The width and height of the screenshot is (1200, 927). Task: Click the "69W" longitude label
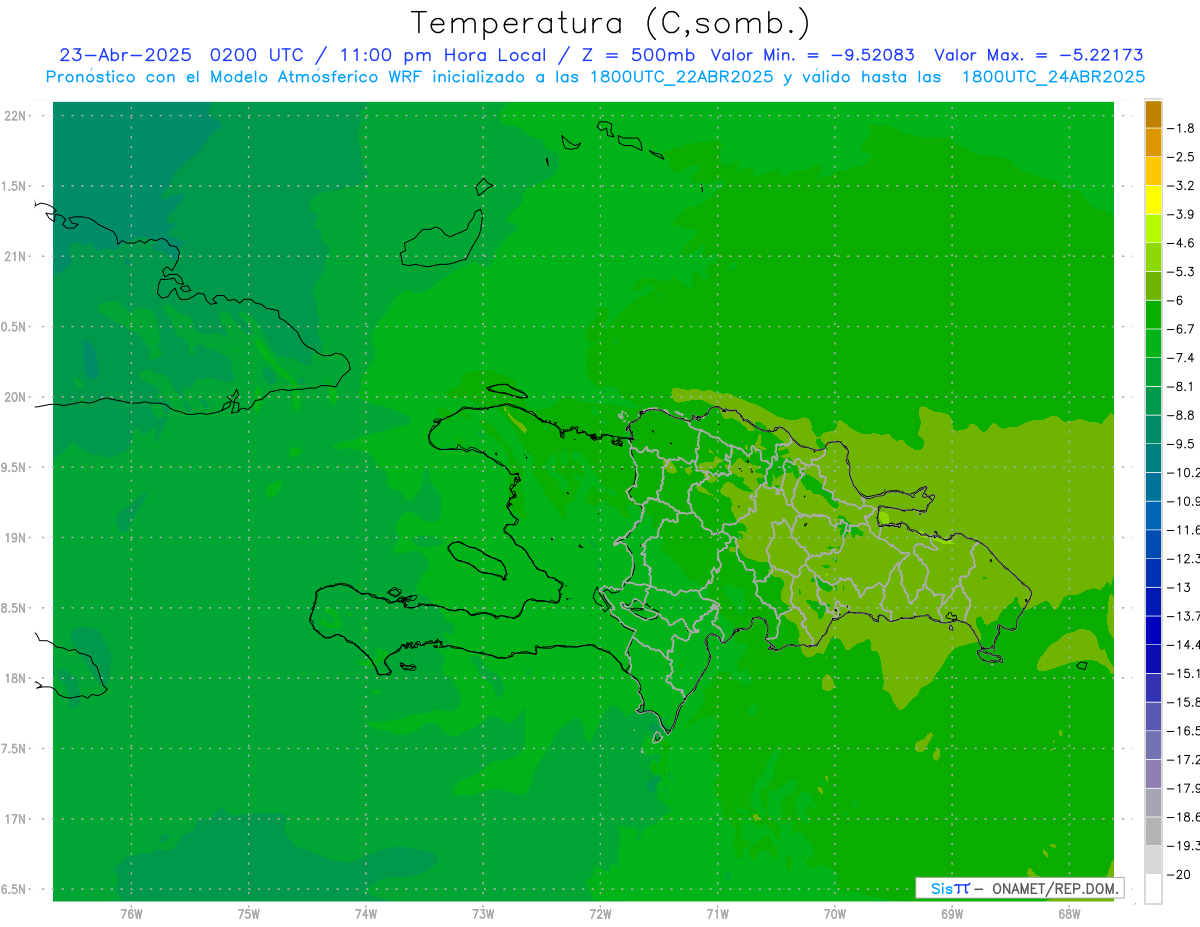click(x=952, y=913)
